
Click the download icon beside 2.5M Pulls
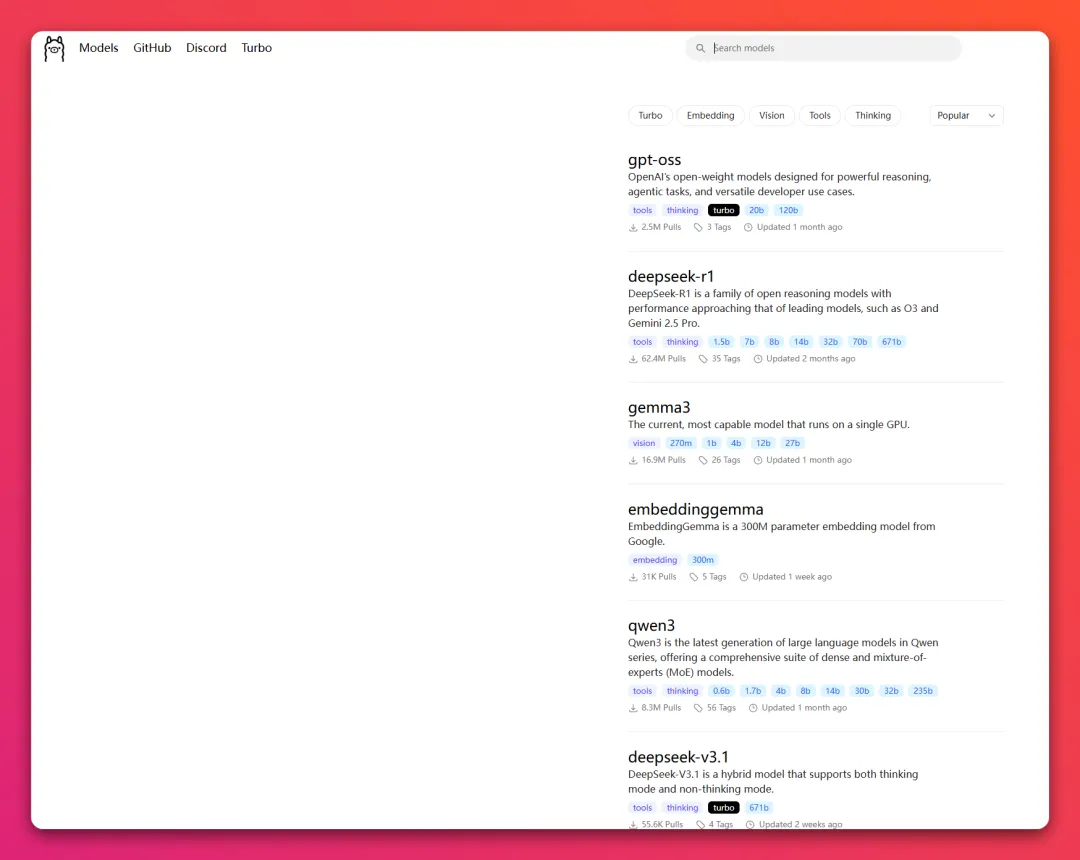[x=633, y=227]
